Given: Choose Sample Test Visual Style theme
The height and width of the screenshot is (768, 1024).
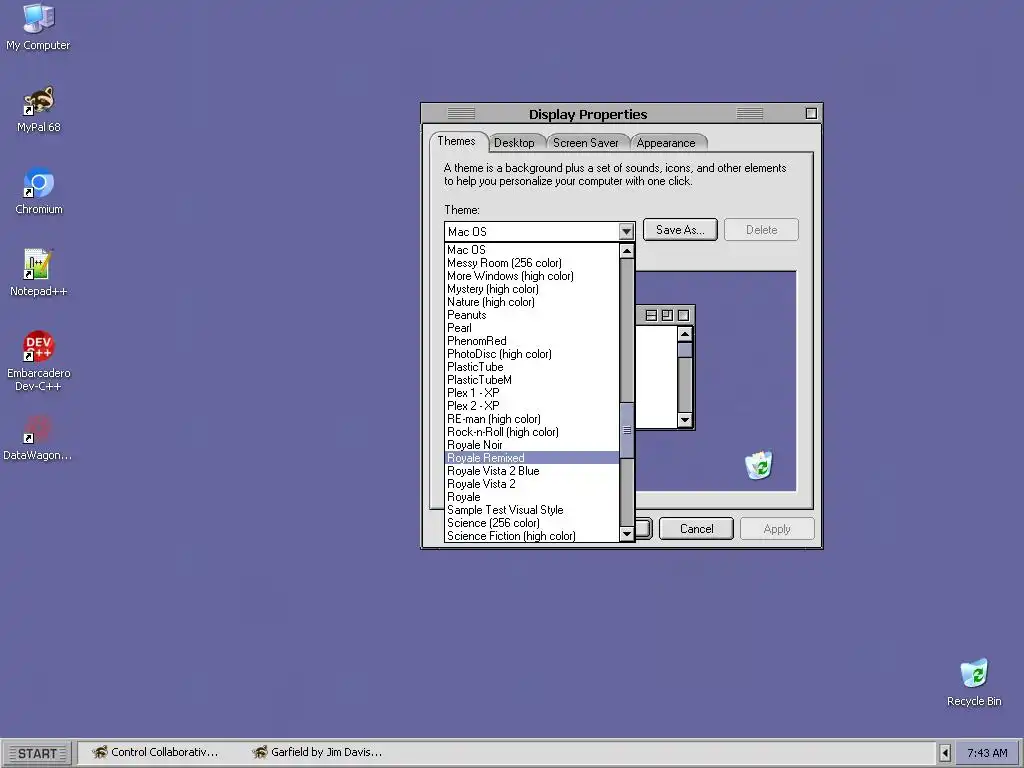Looking at the screenshot, I should pos(532,510).
